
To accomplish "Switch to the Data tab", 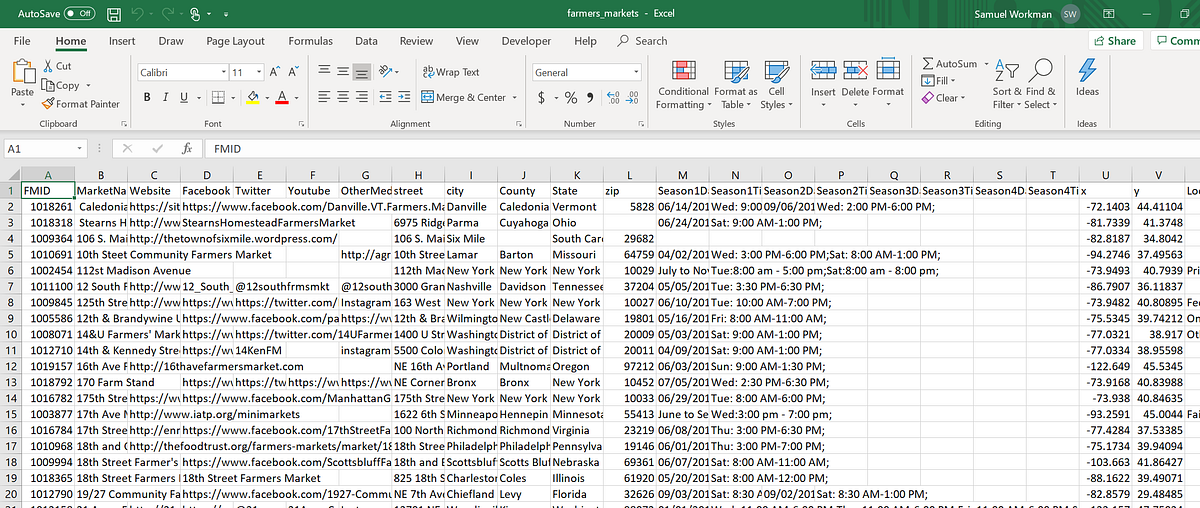I will (366, 41).
